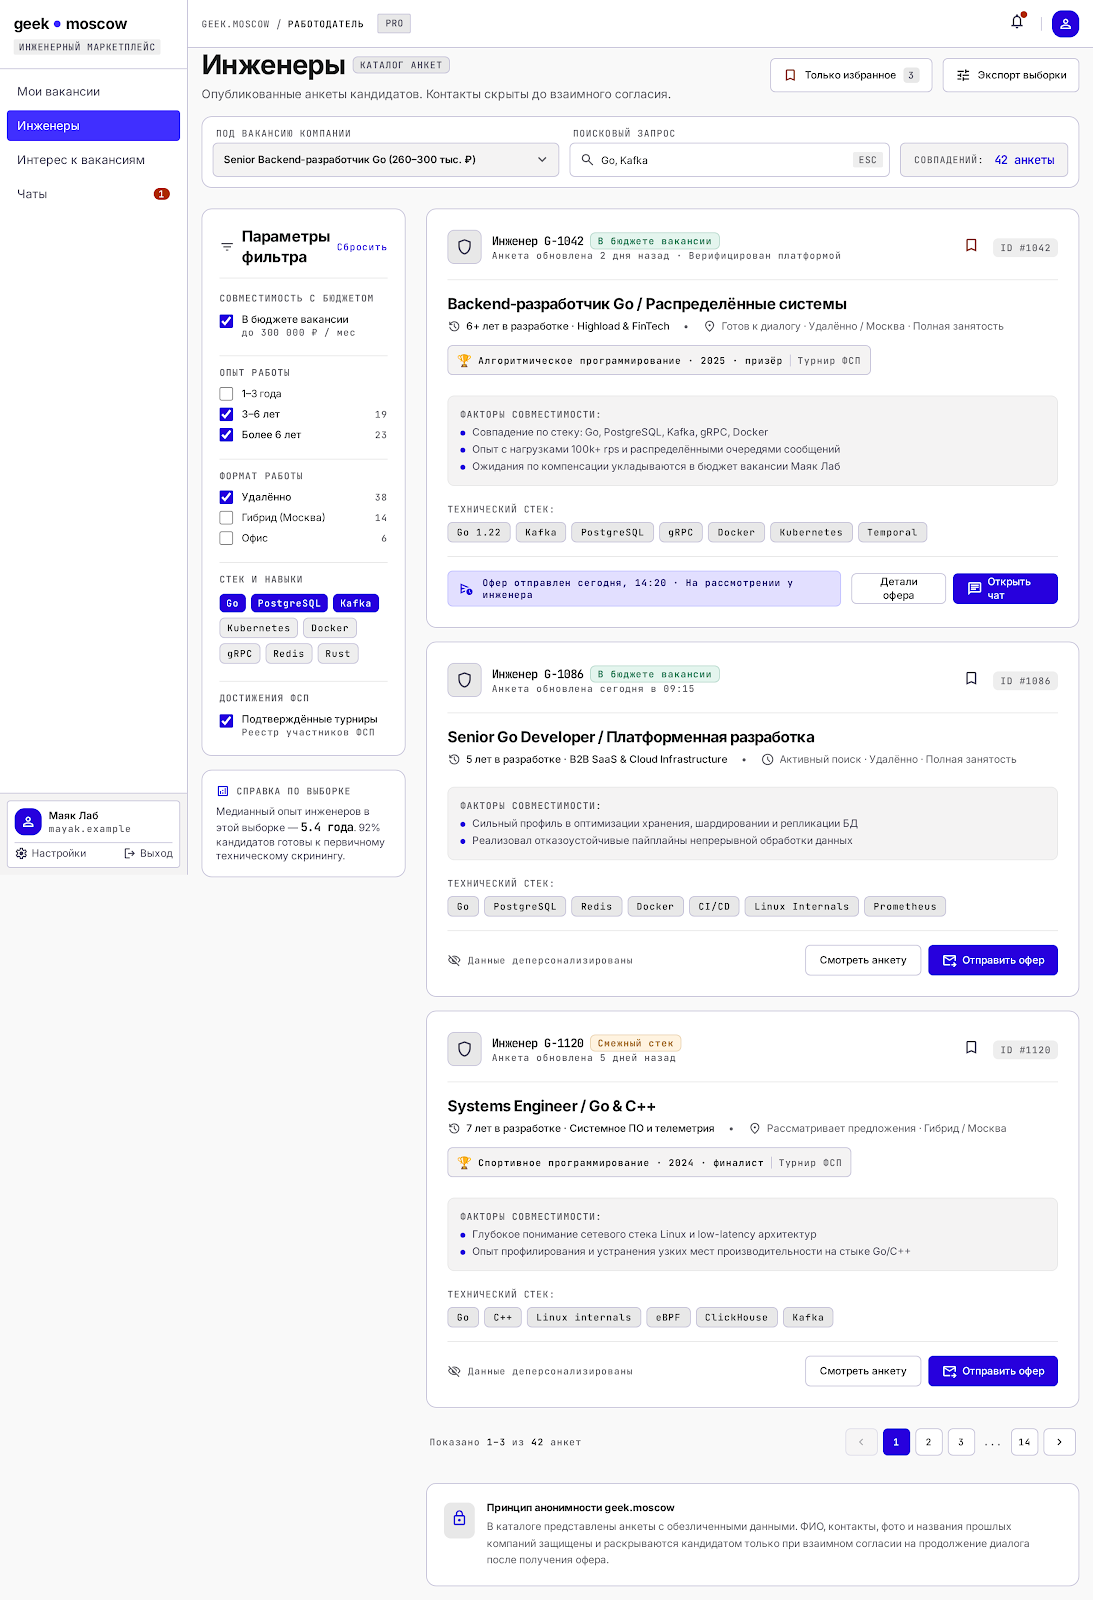The width and height of the screenshot is (1093, 1600).
Task: Click the search magnifier icon
Action: click(x=587, y=160)
